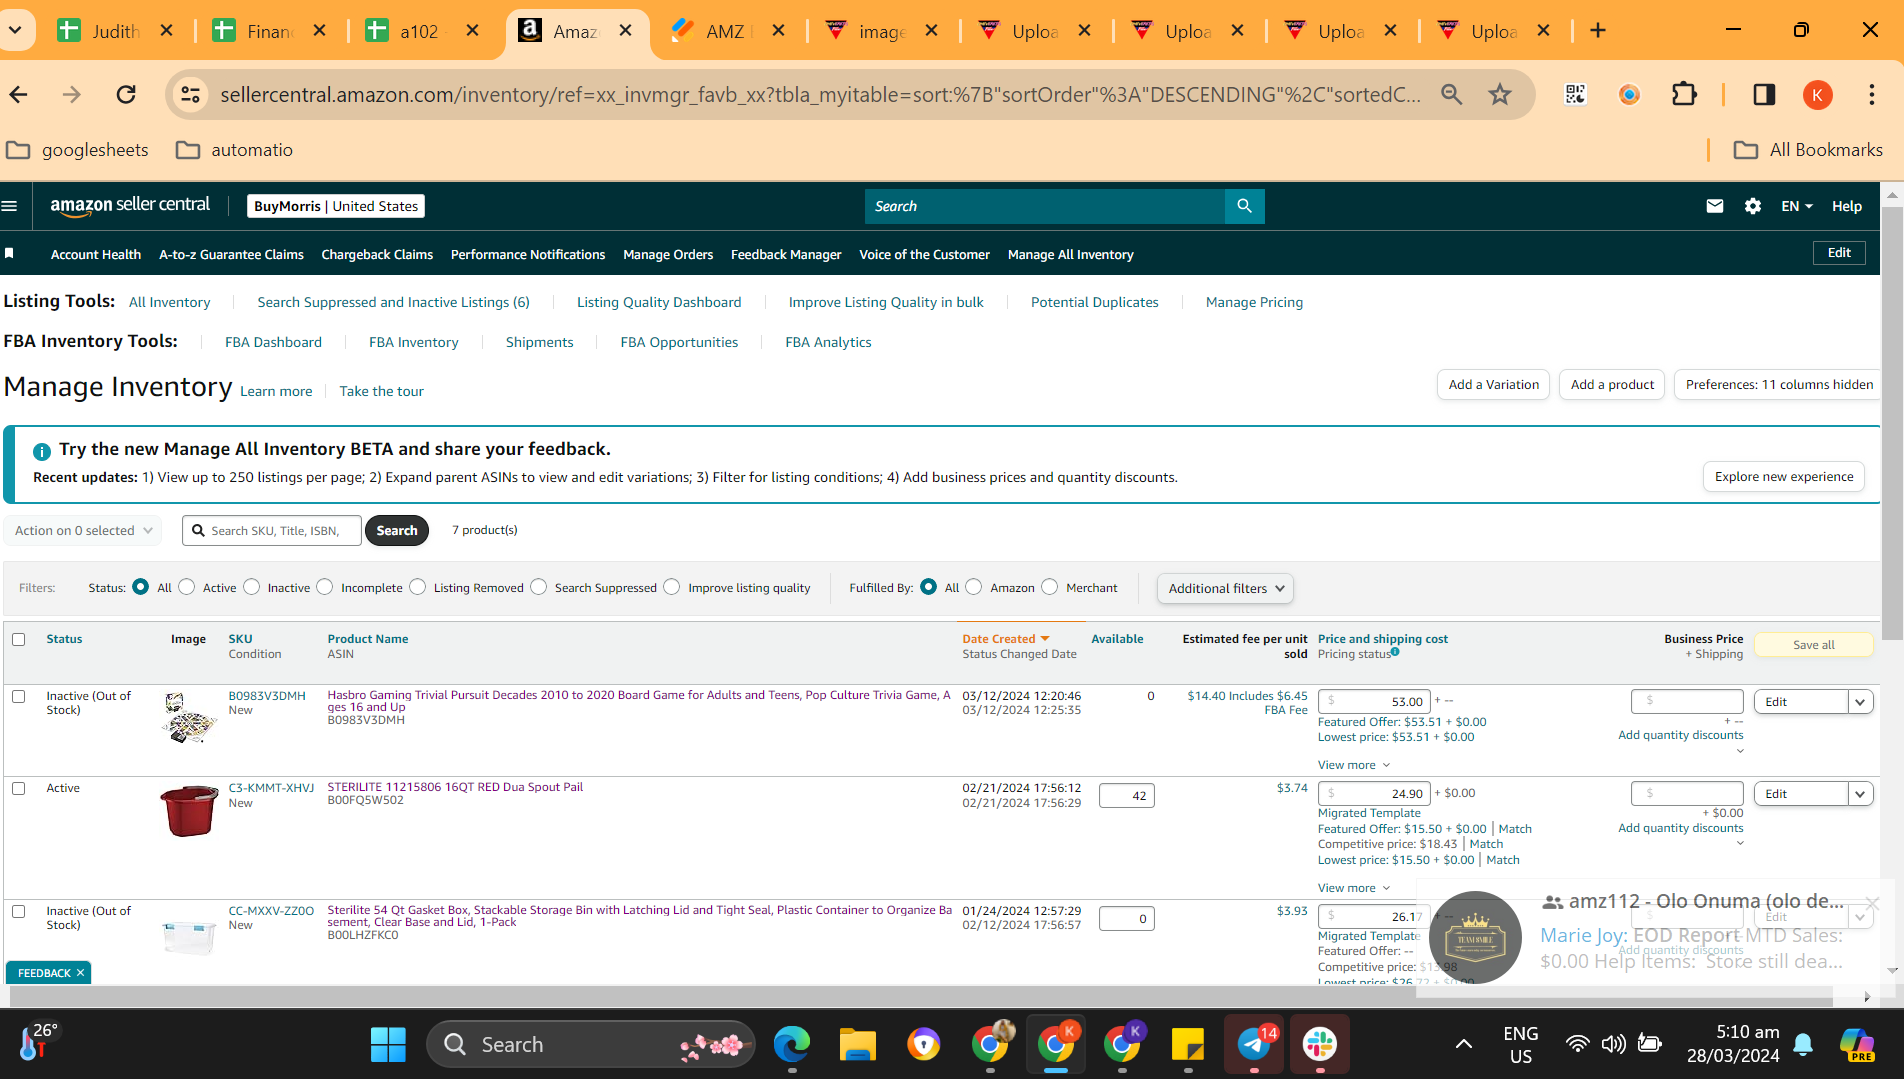Click the Add a product button
This screenshot has height=1079, width=1904.
[x=1612, y=384]
